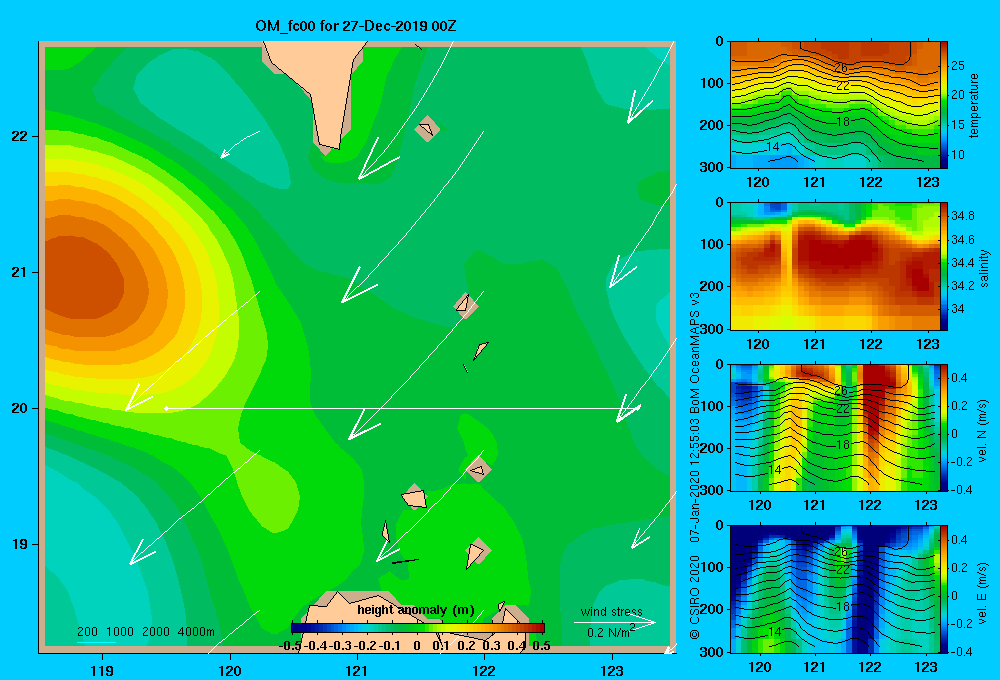Click the 'wind stress' legend label
Screen dimensions: 1000x680
(x=612, y=611)
